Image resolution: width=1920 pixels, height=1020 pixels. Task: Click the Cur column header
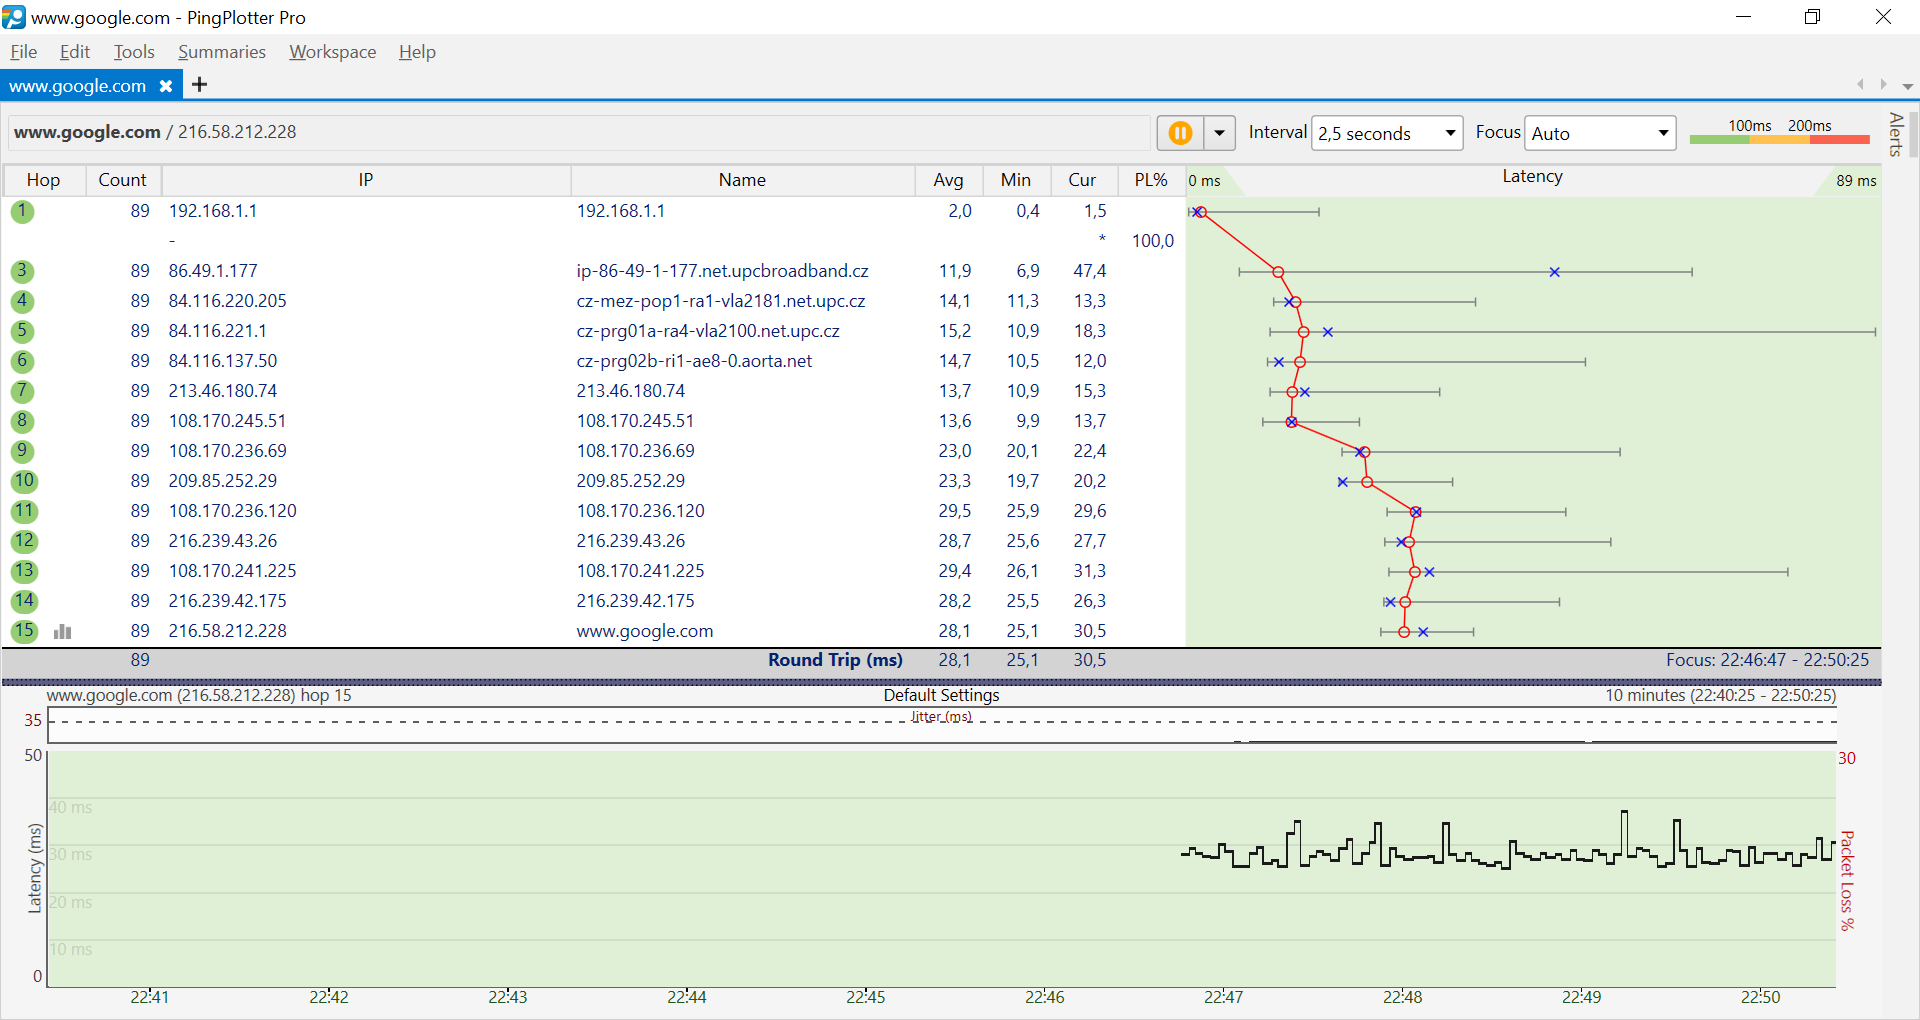click(x=1082, y=180)
